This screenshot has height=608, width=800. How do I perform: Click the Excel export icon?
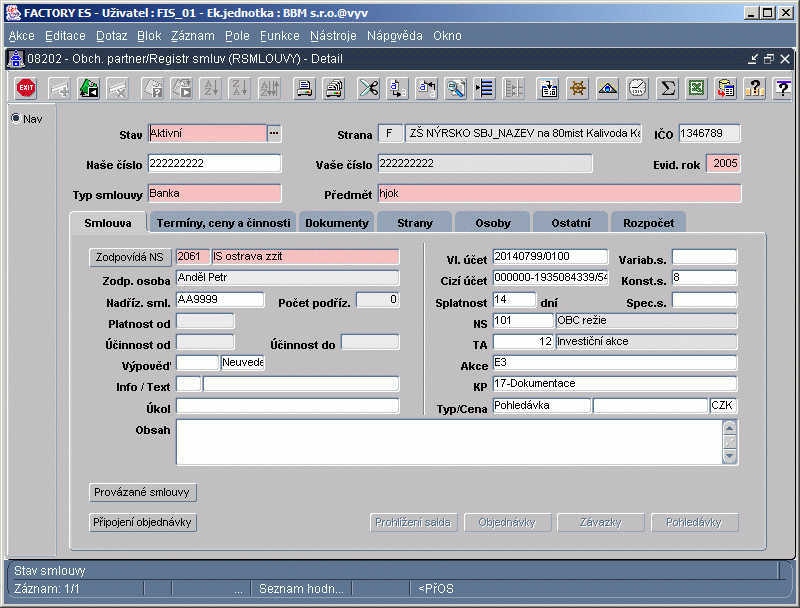[x=697, y=88]
